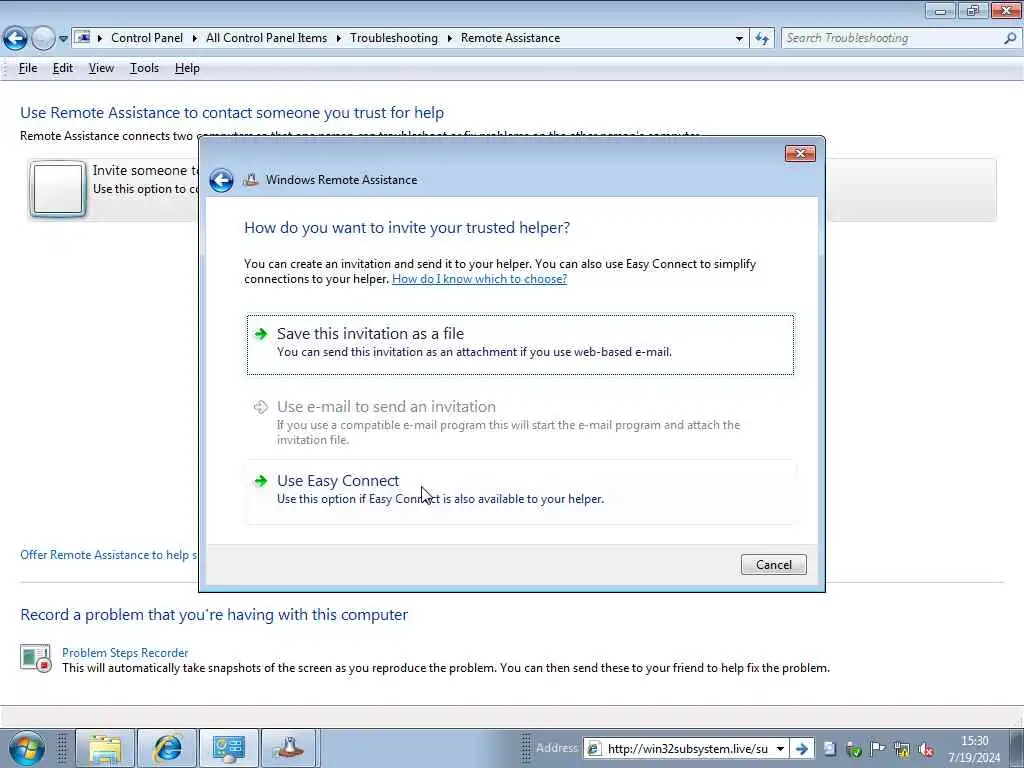1024x768 pixels.
Task: Select Troubleshooting breadcrumb
Action: pos(394,38)
